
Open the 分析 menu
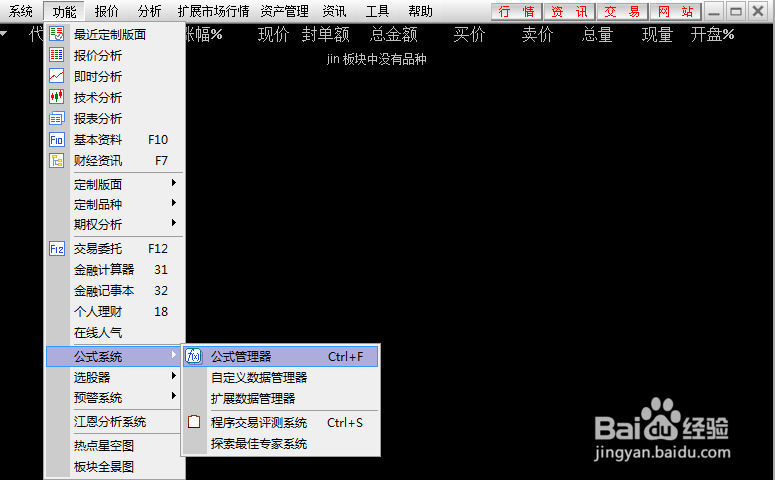click(x=150, y=11)
